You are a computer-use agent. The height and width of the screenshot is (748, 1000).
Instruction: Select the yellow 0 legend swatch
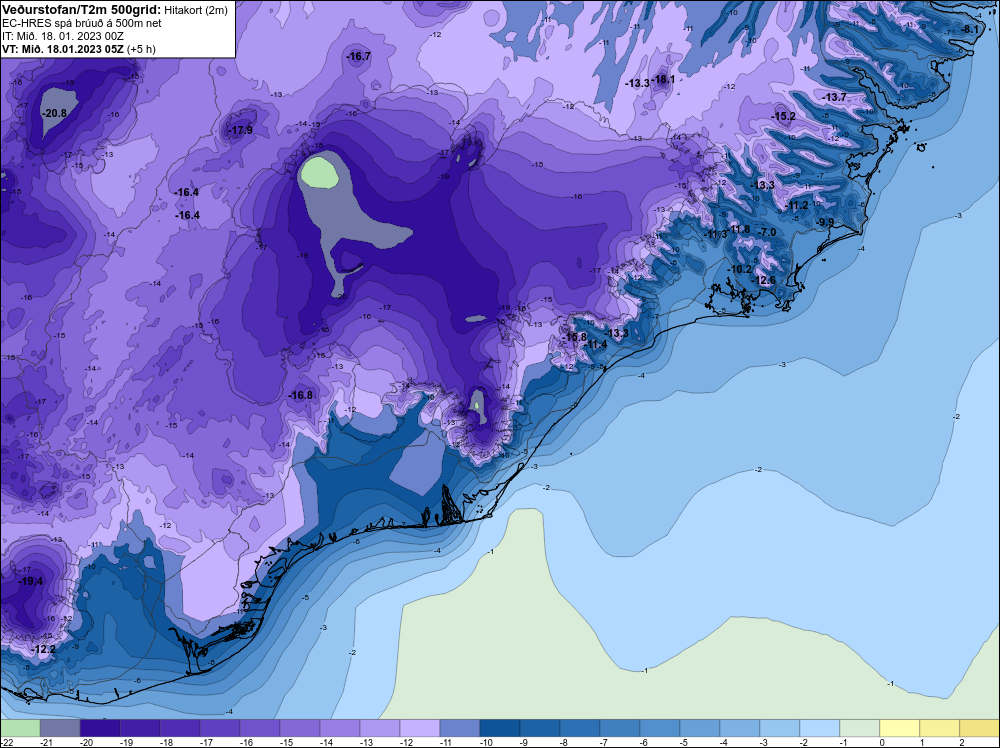click(900, 728)
